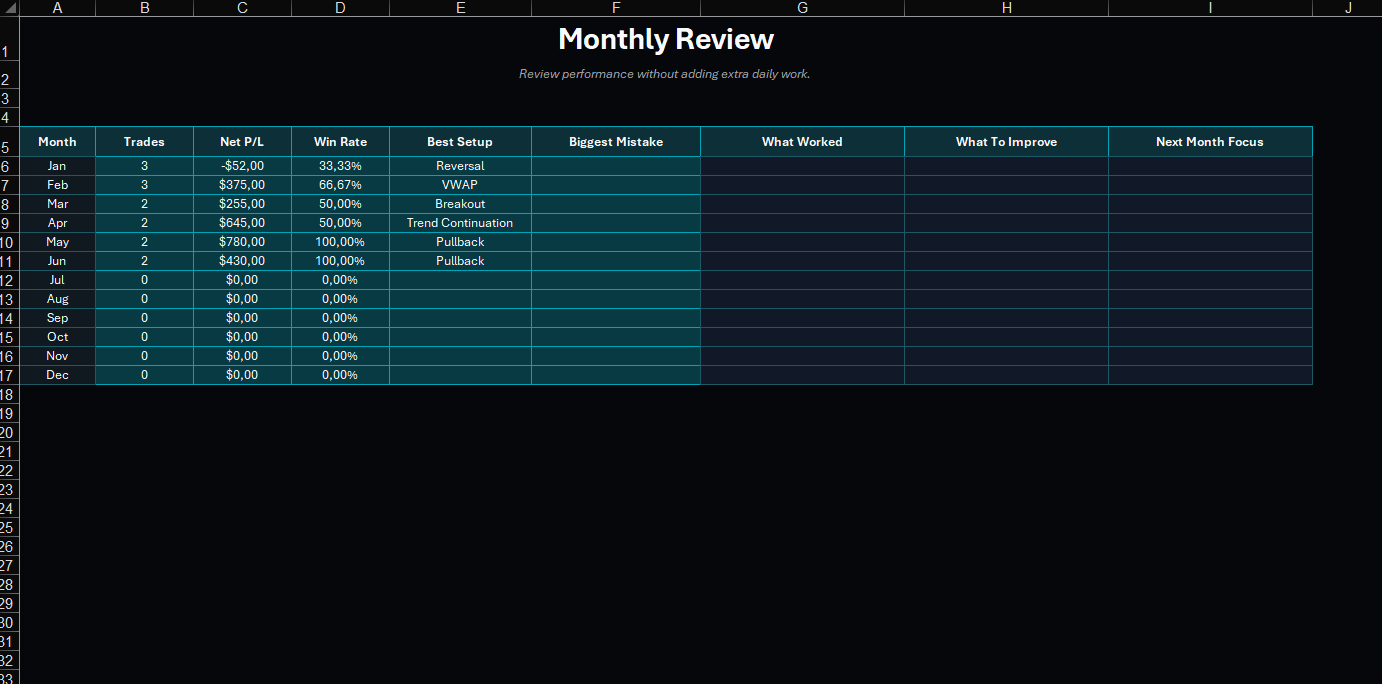Click the Win Rate cell for Aug
1382x684 pixels.
[x=340, y=299]
